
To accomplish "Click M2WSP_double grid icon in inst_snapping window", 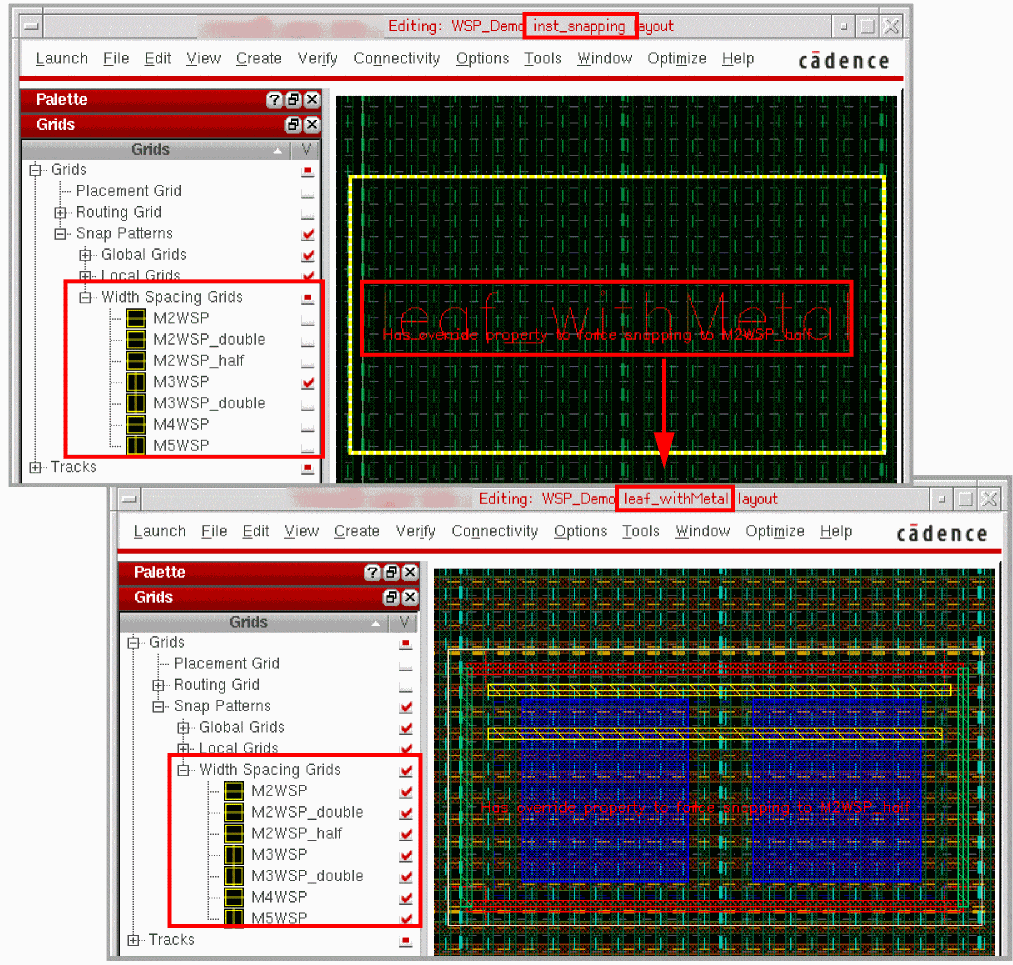I will (x=136, y=339).
